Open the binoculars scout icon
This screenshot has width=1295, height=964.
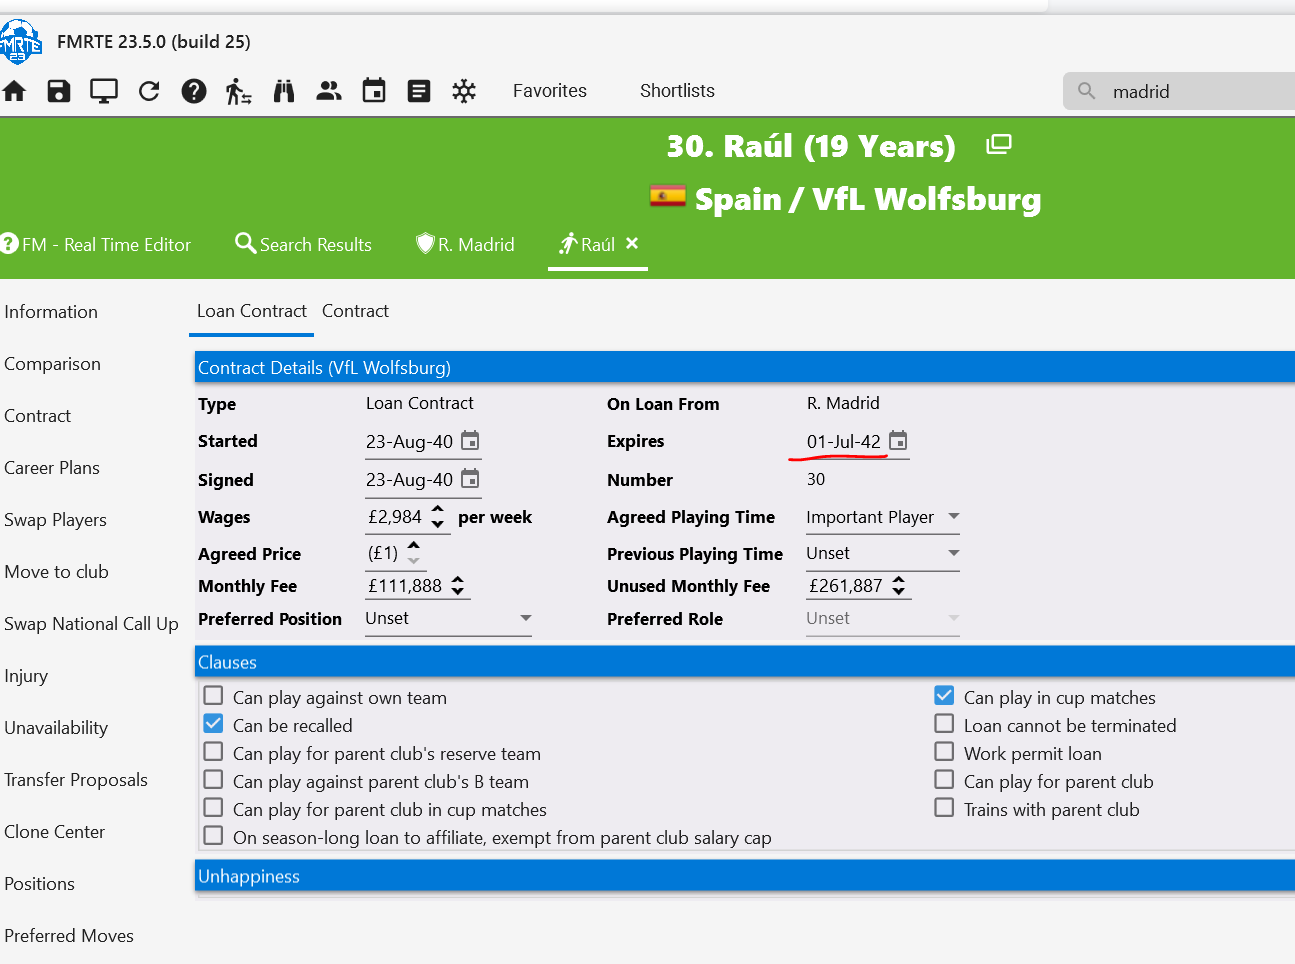click(x=284, y=91)
